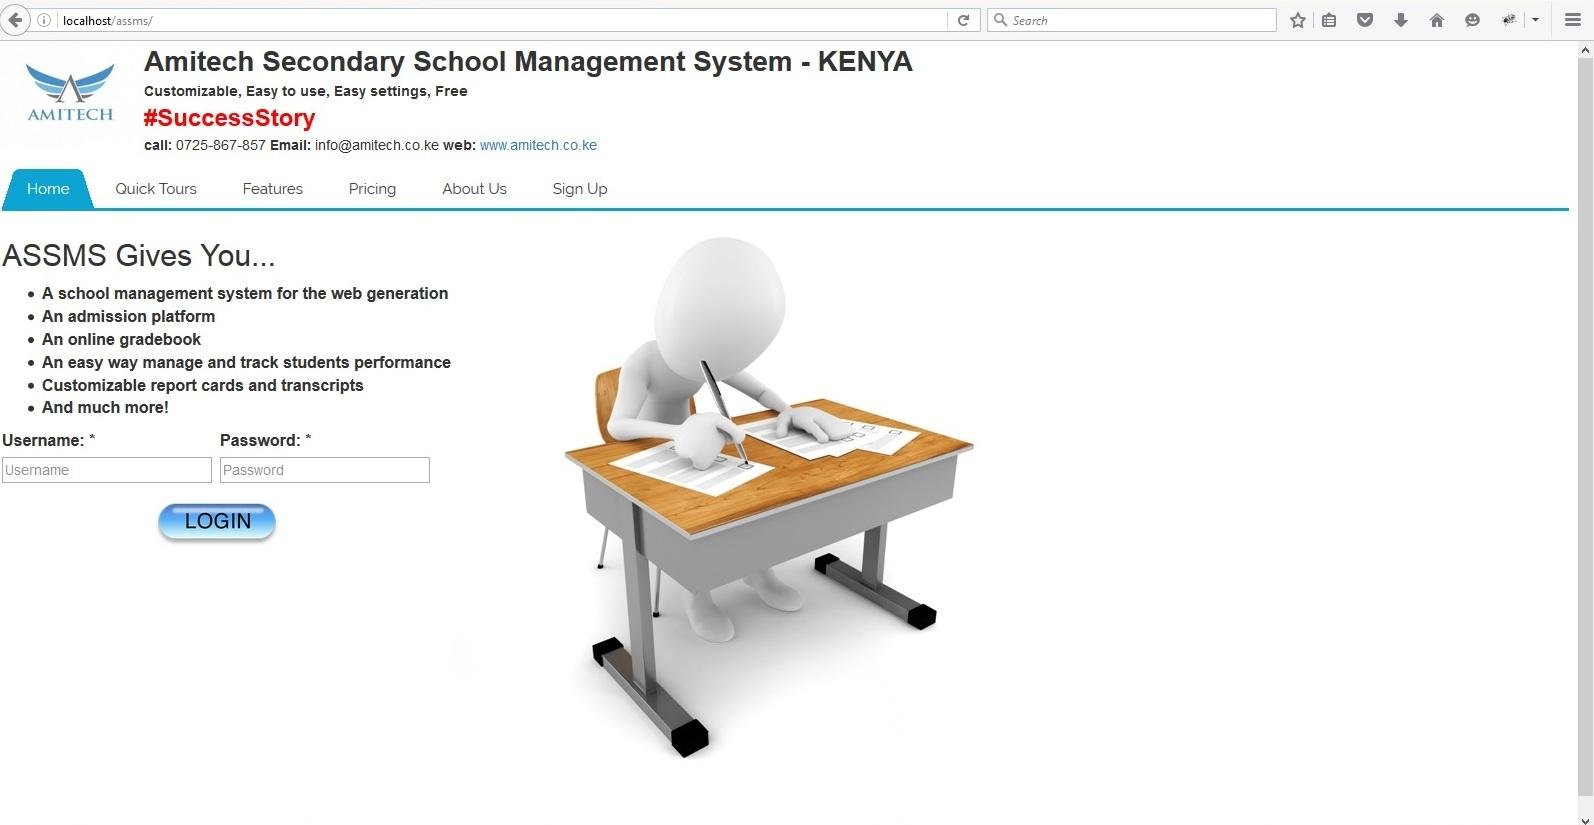Click the magnifier icon in the search box
Image resolution: width=1594 pixels, height=825 pixels.
[1000, 20]
